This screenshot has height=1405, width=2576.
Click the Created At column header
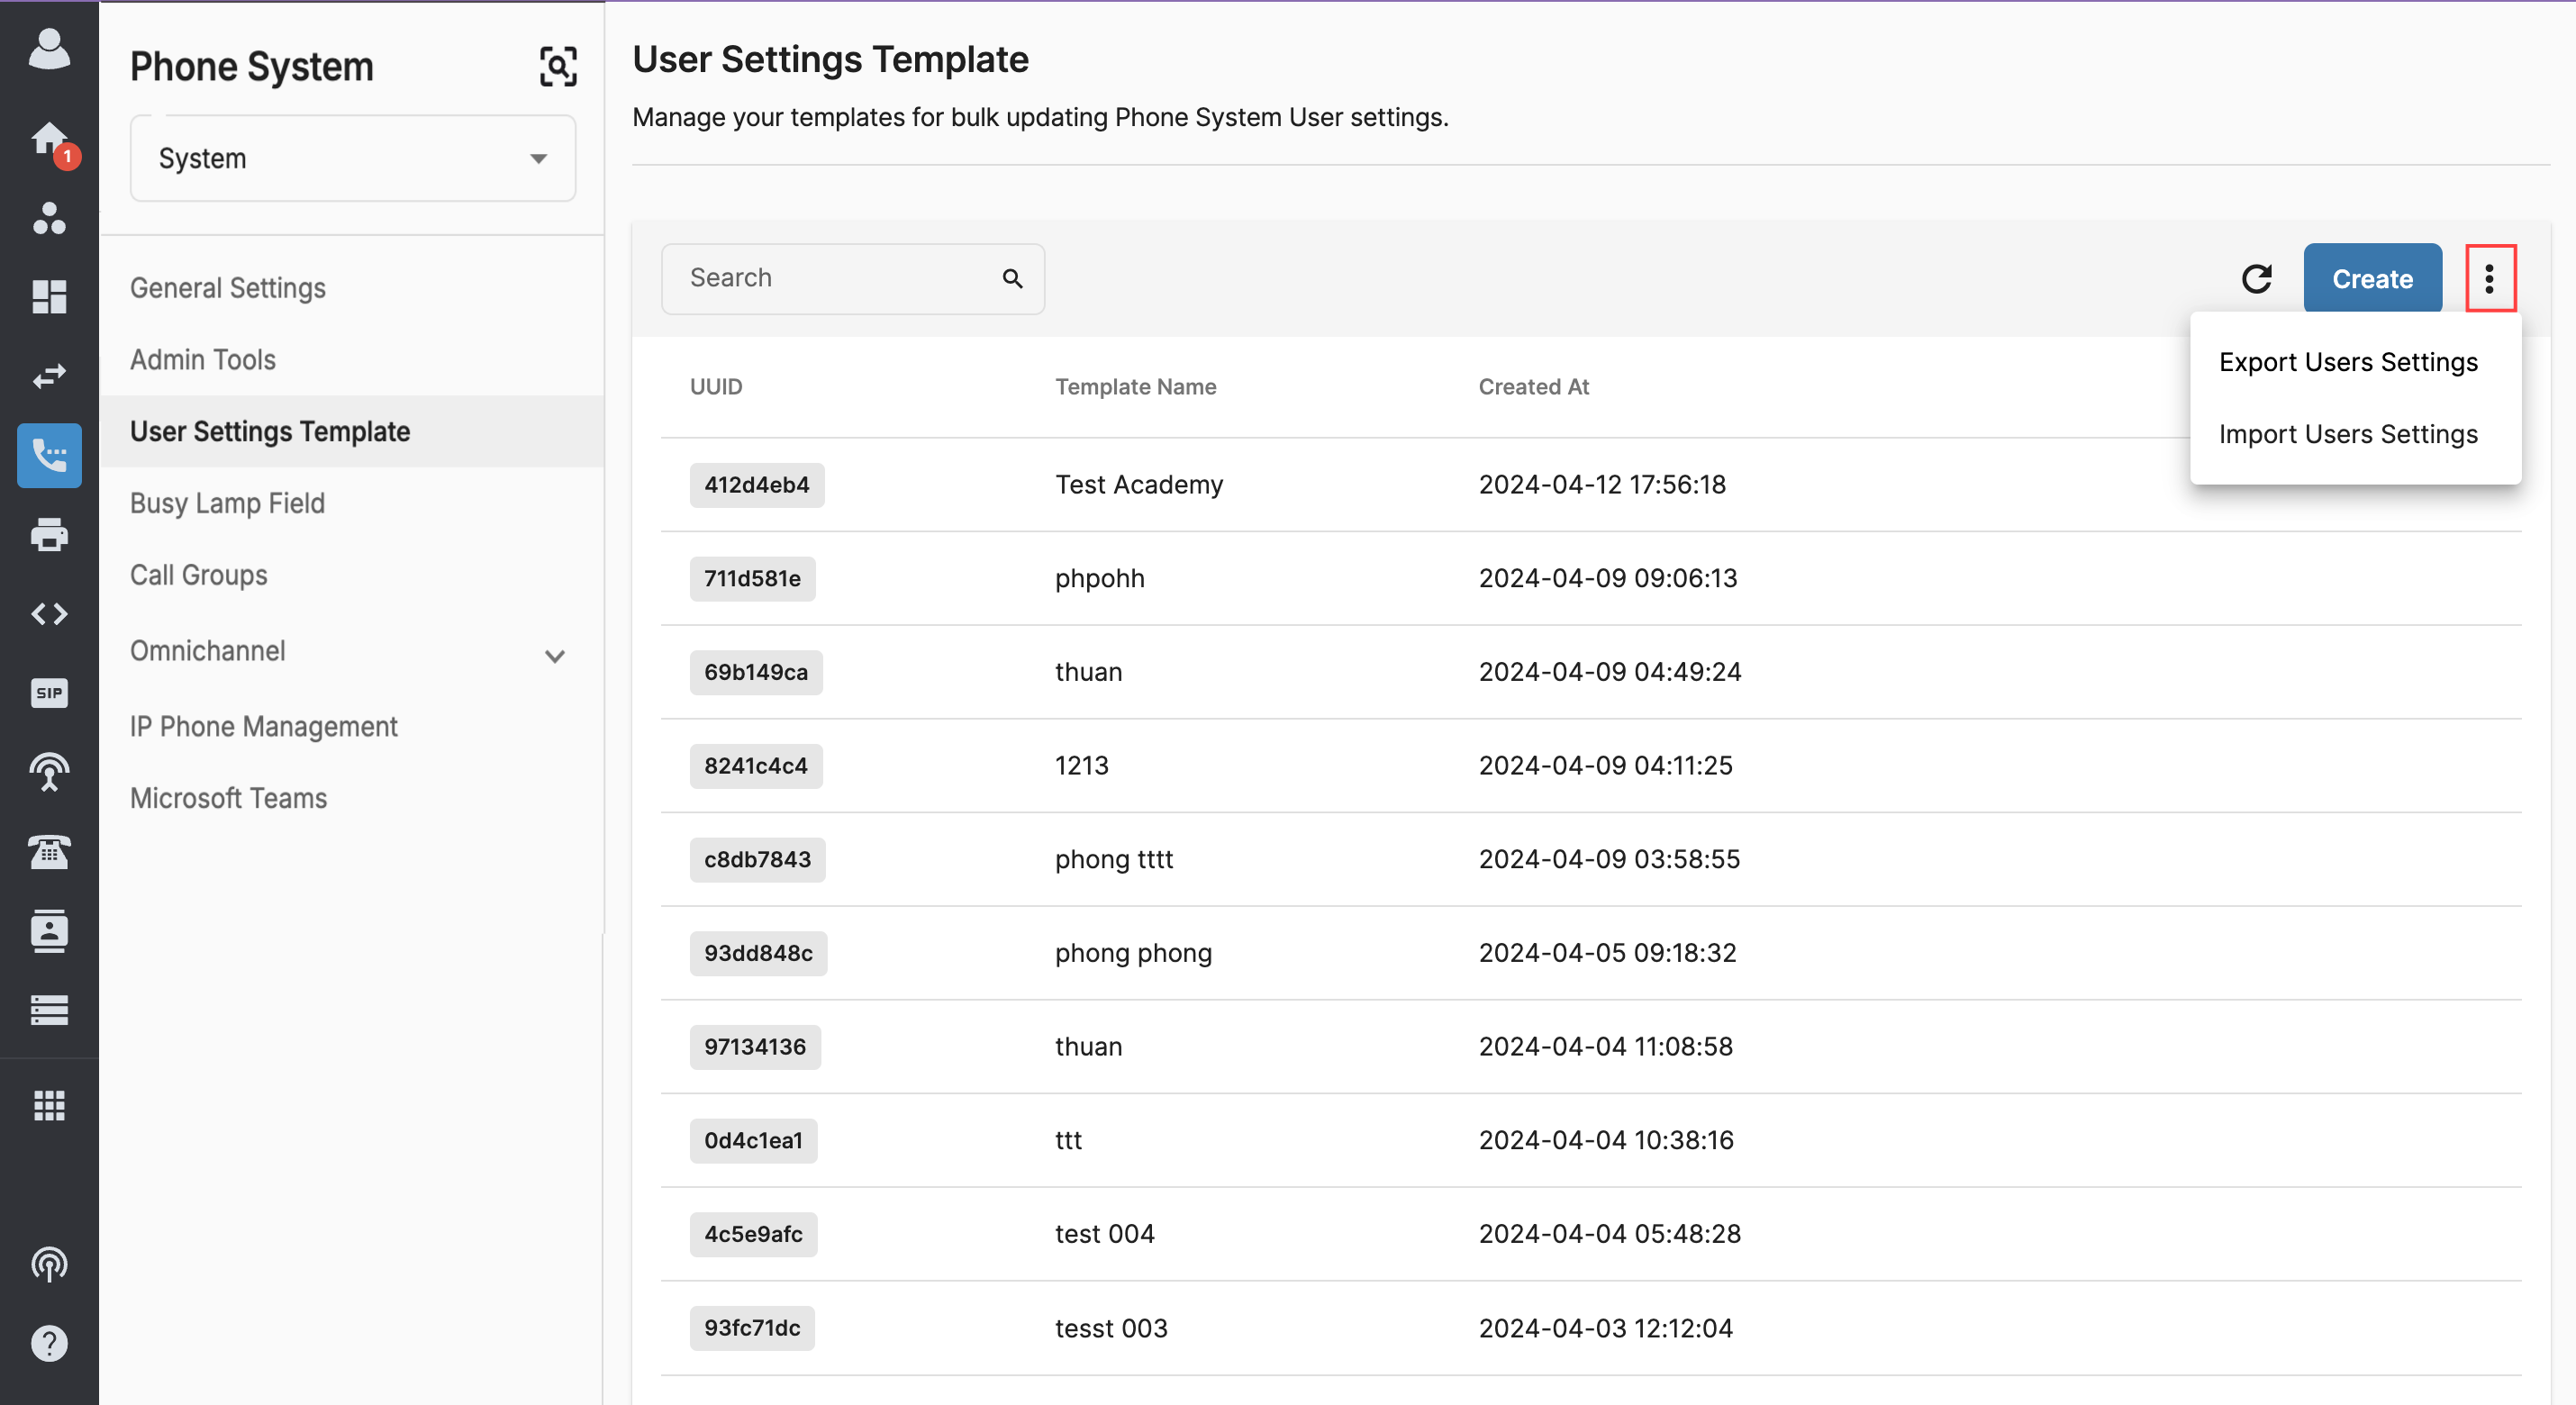[x=1533, y=387]
